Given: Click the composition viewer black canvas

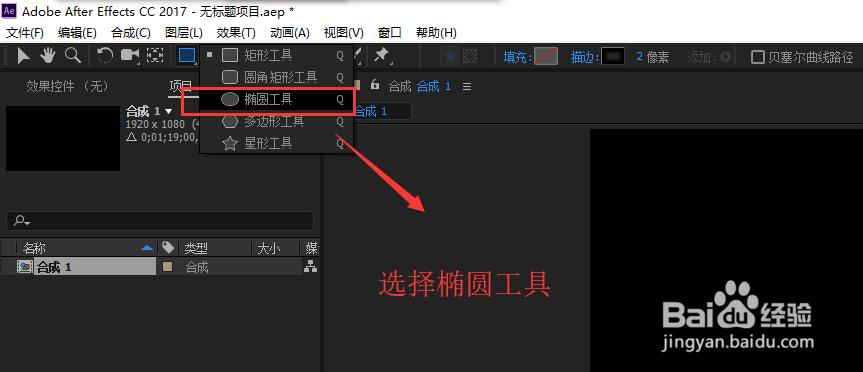Looking at the screenshot, I should tap(727, 250).
